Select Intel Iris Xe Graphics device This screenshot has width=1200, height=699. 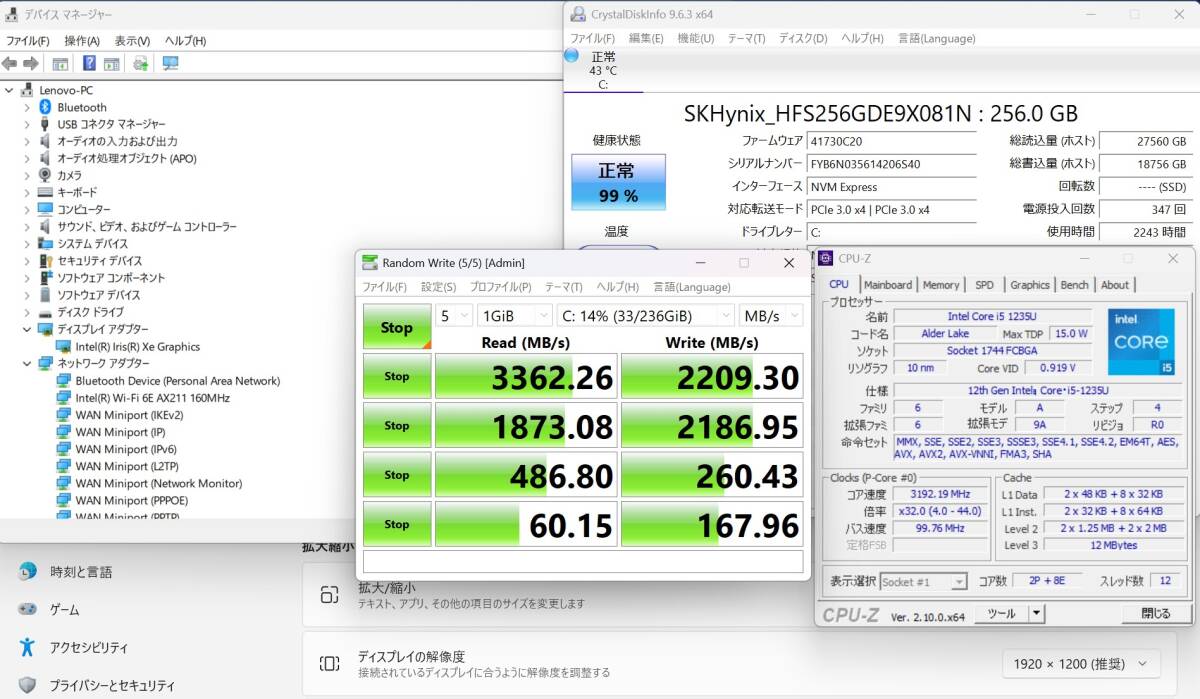pyautogui.click(x=137, y=346)
